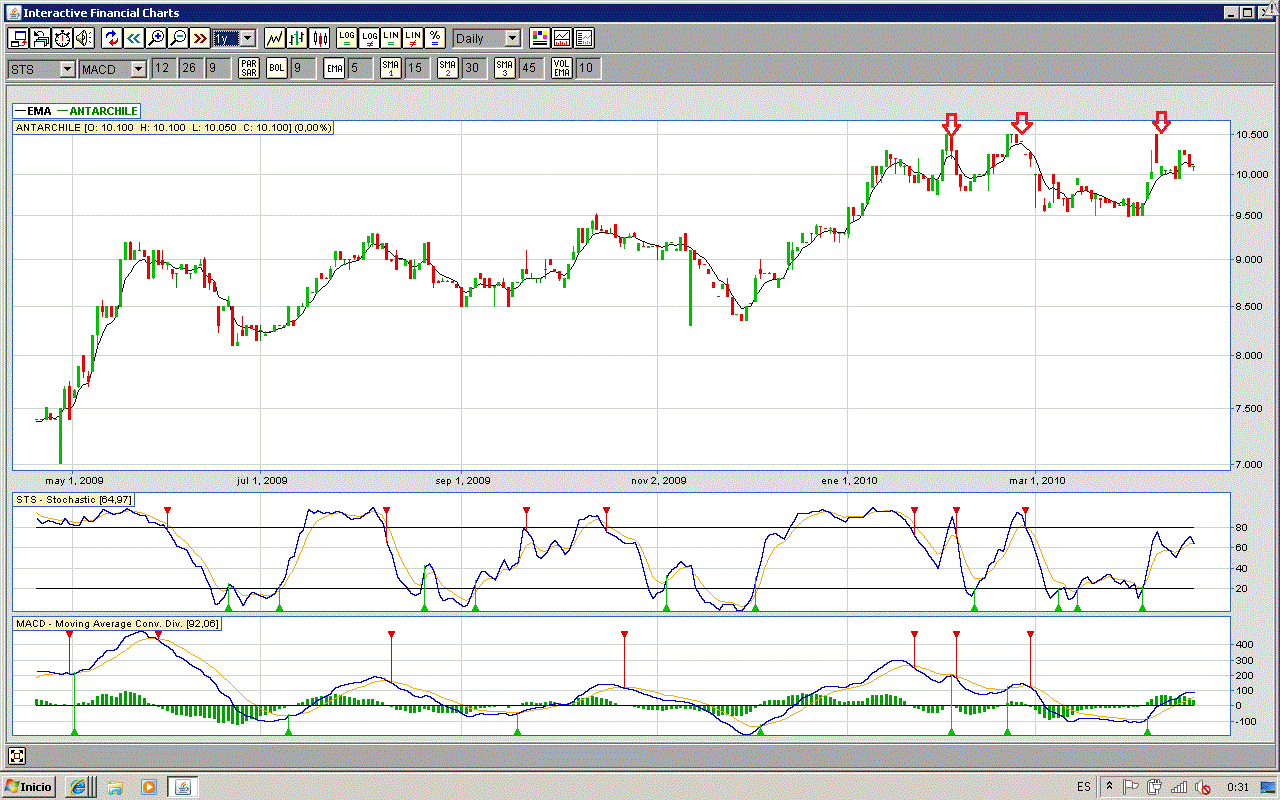Click the jul 1, 2009 date label

[x=262, y=480]
